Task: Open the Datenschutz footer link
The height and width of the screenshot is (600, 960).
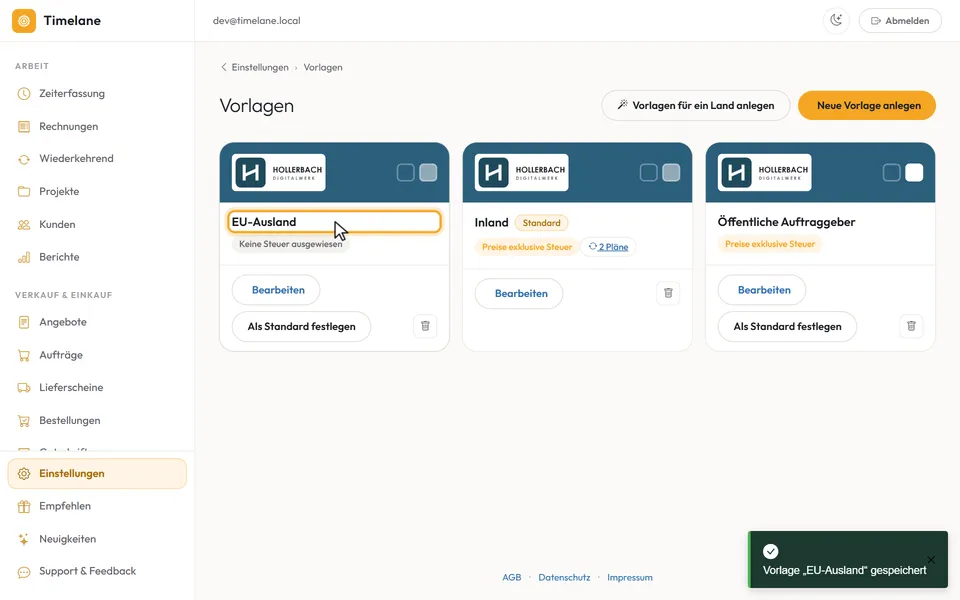Action: click(x=564, y=577)
